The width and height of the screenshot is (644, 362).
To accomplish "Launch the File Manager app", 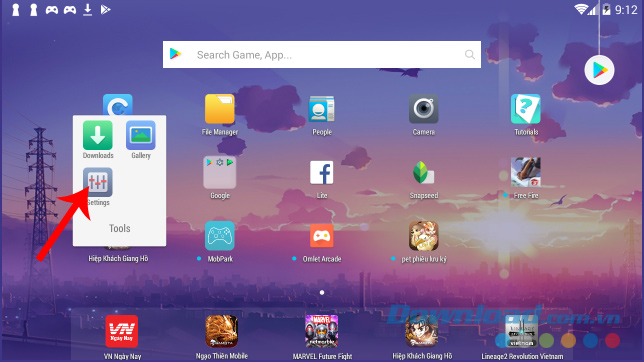I will coord(220,109).
